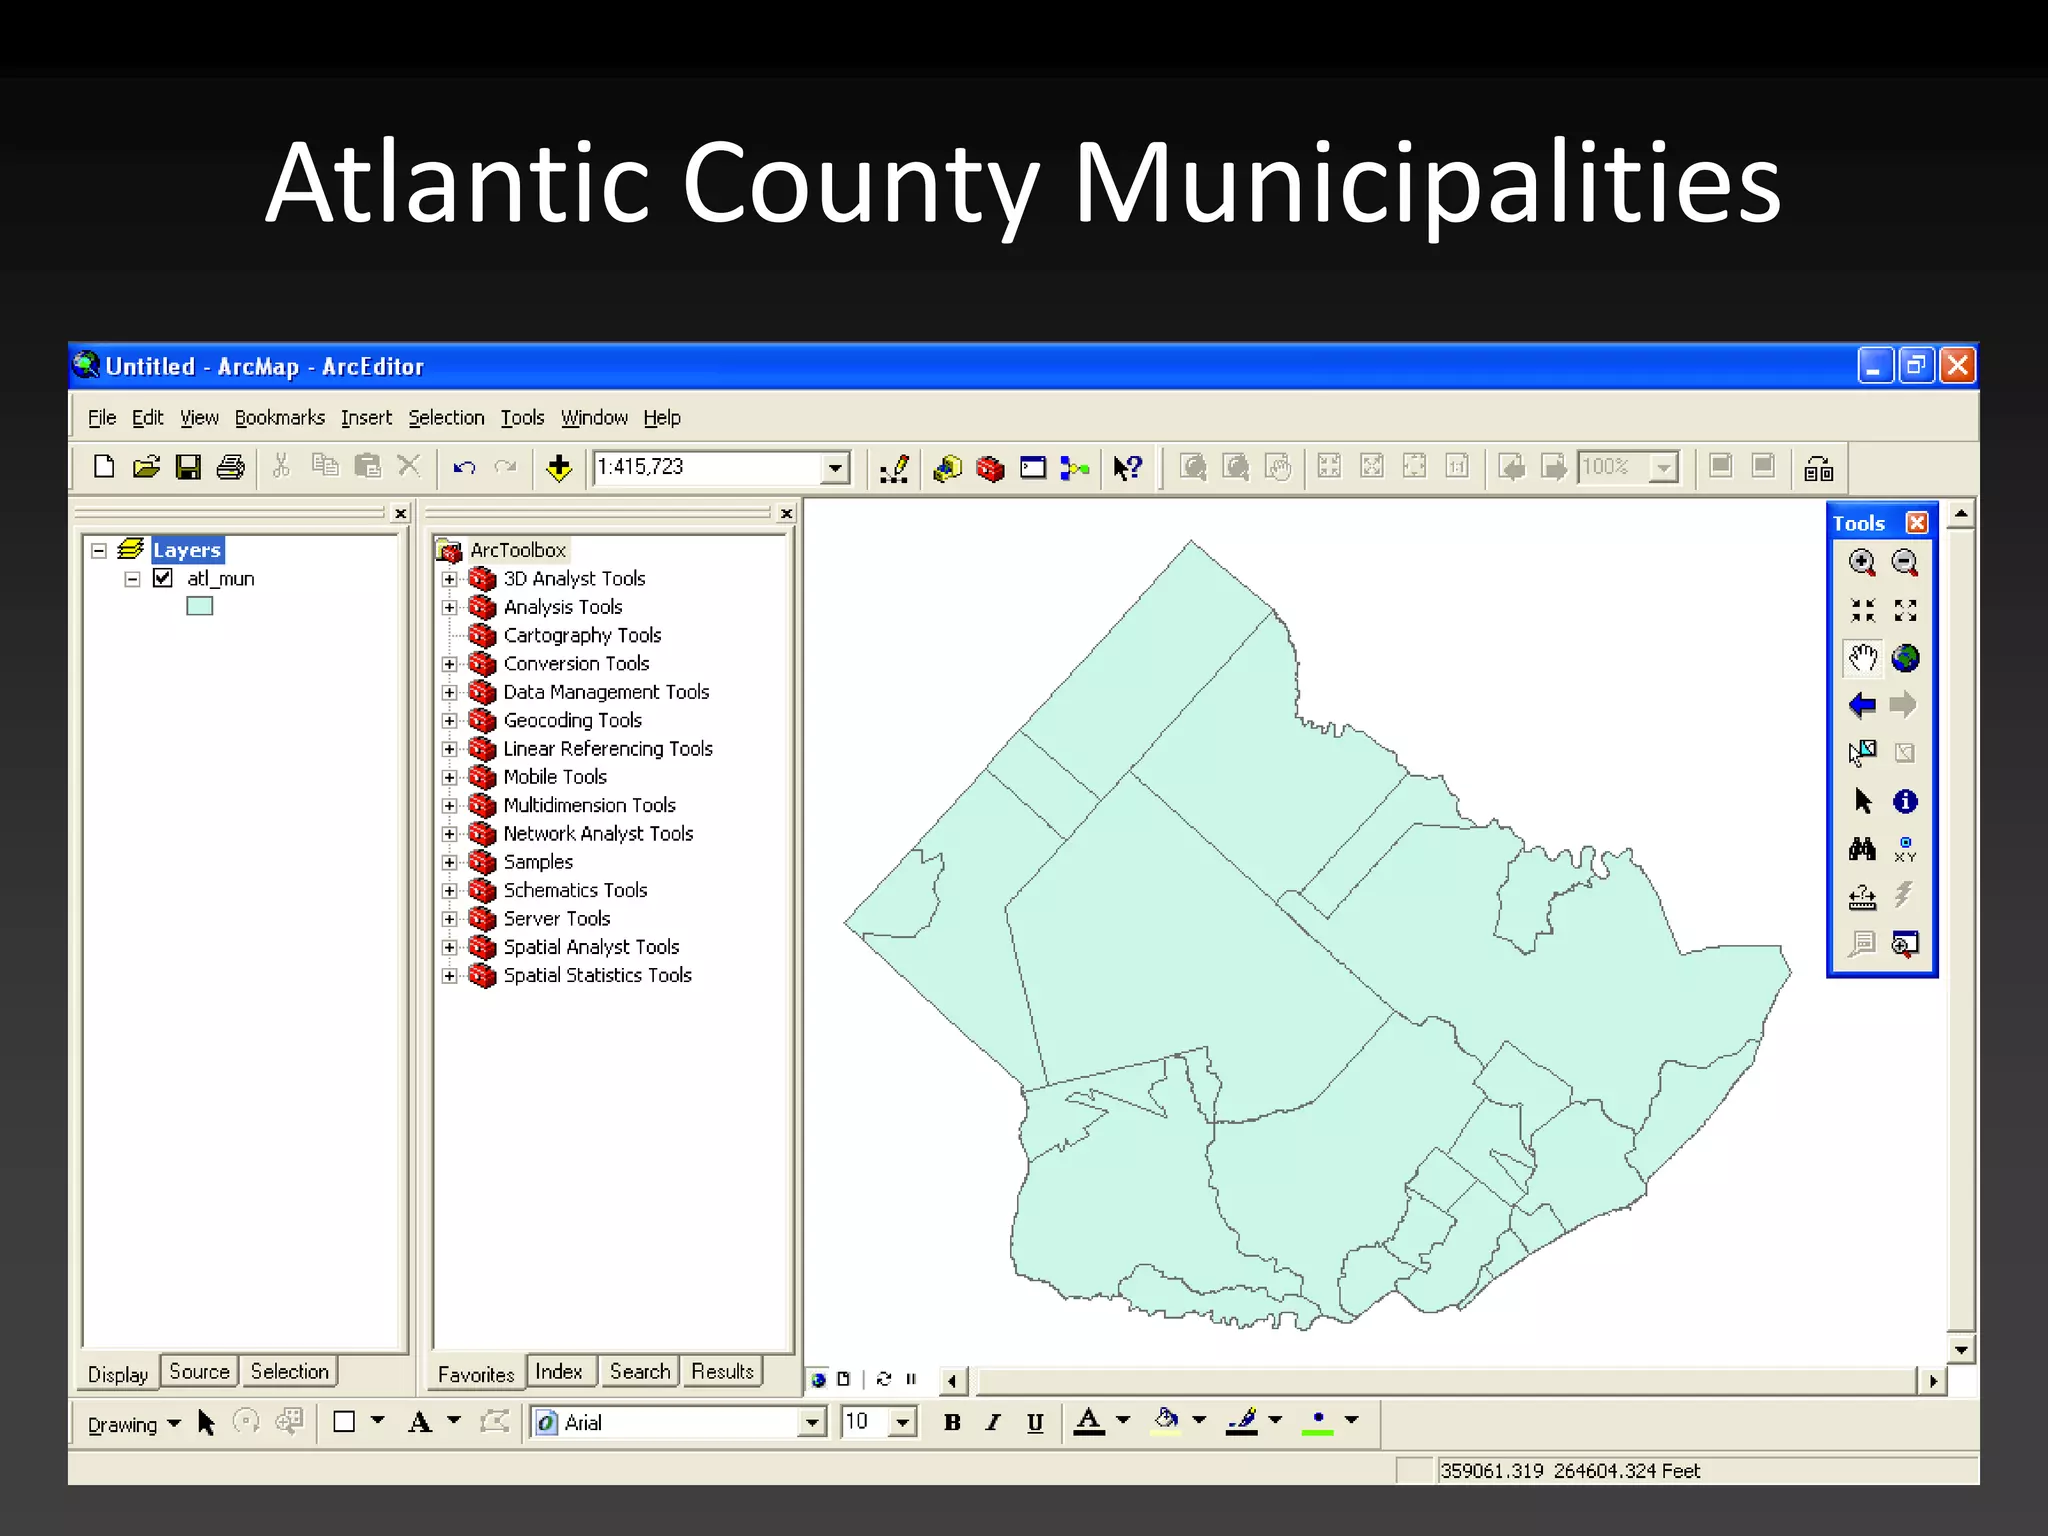Open the command line window icon
Screen dimensions: 2048x1536
pyautogui.click(x=1033, y=468)
